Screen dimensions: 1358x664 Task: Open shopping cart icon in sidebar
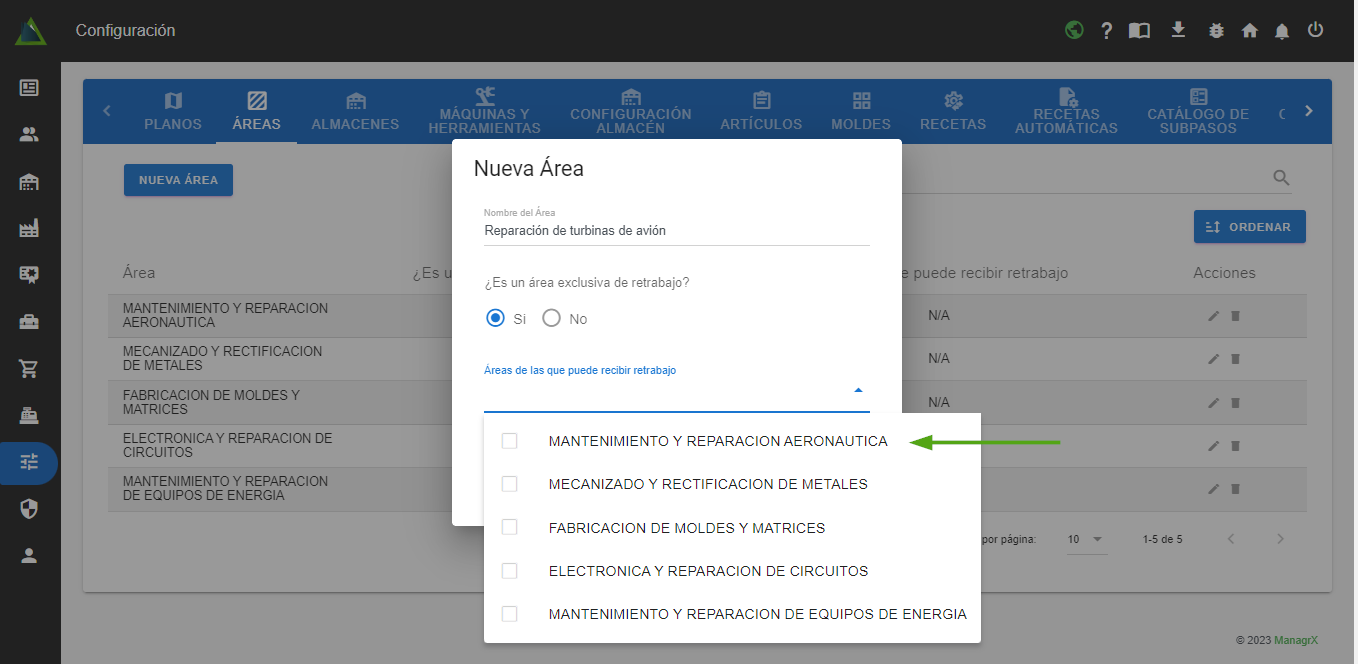coord(29,369)
